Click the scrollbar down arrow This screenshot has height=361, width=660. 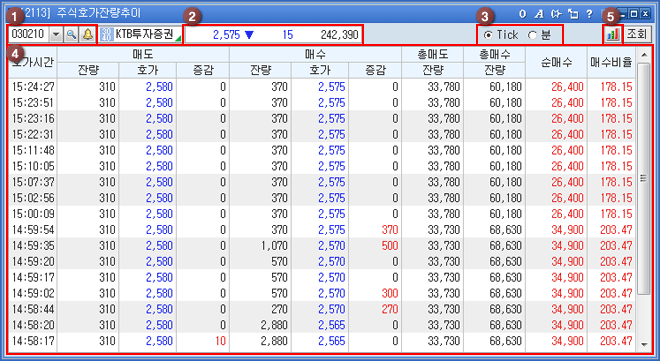pos(643,345)
